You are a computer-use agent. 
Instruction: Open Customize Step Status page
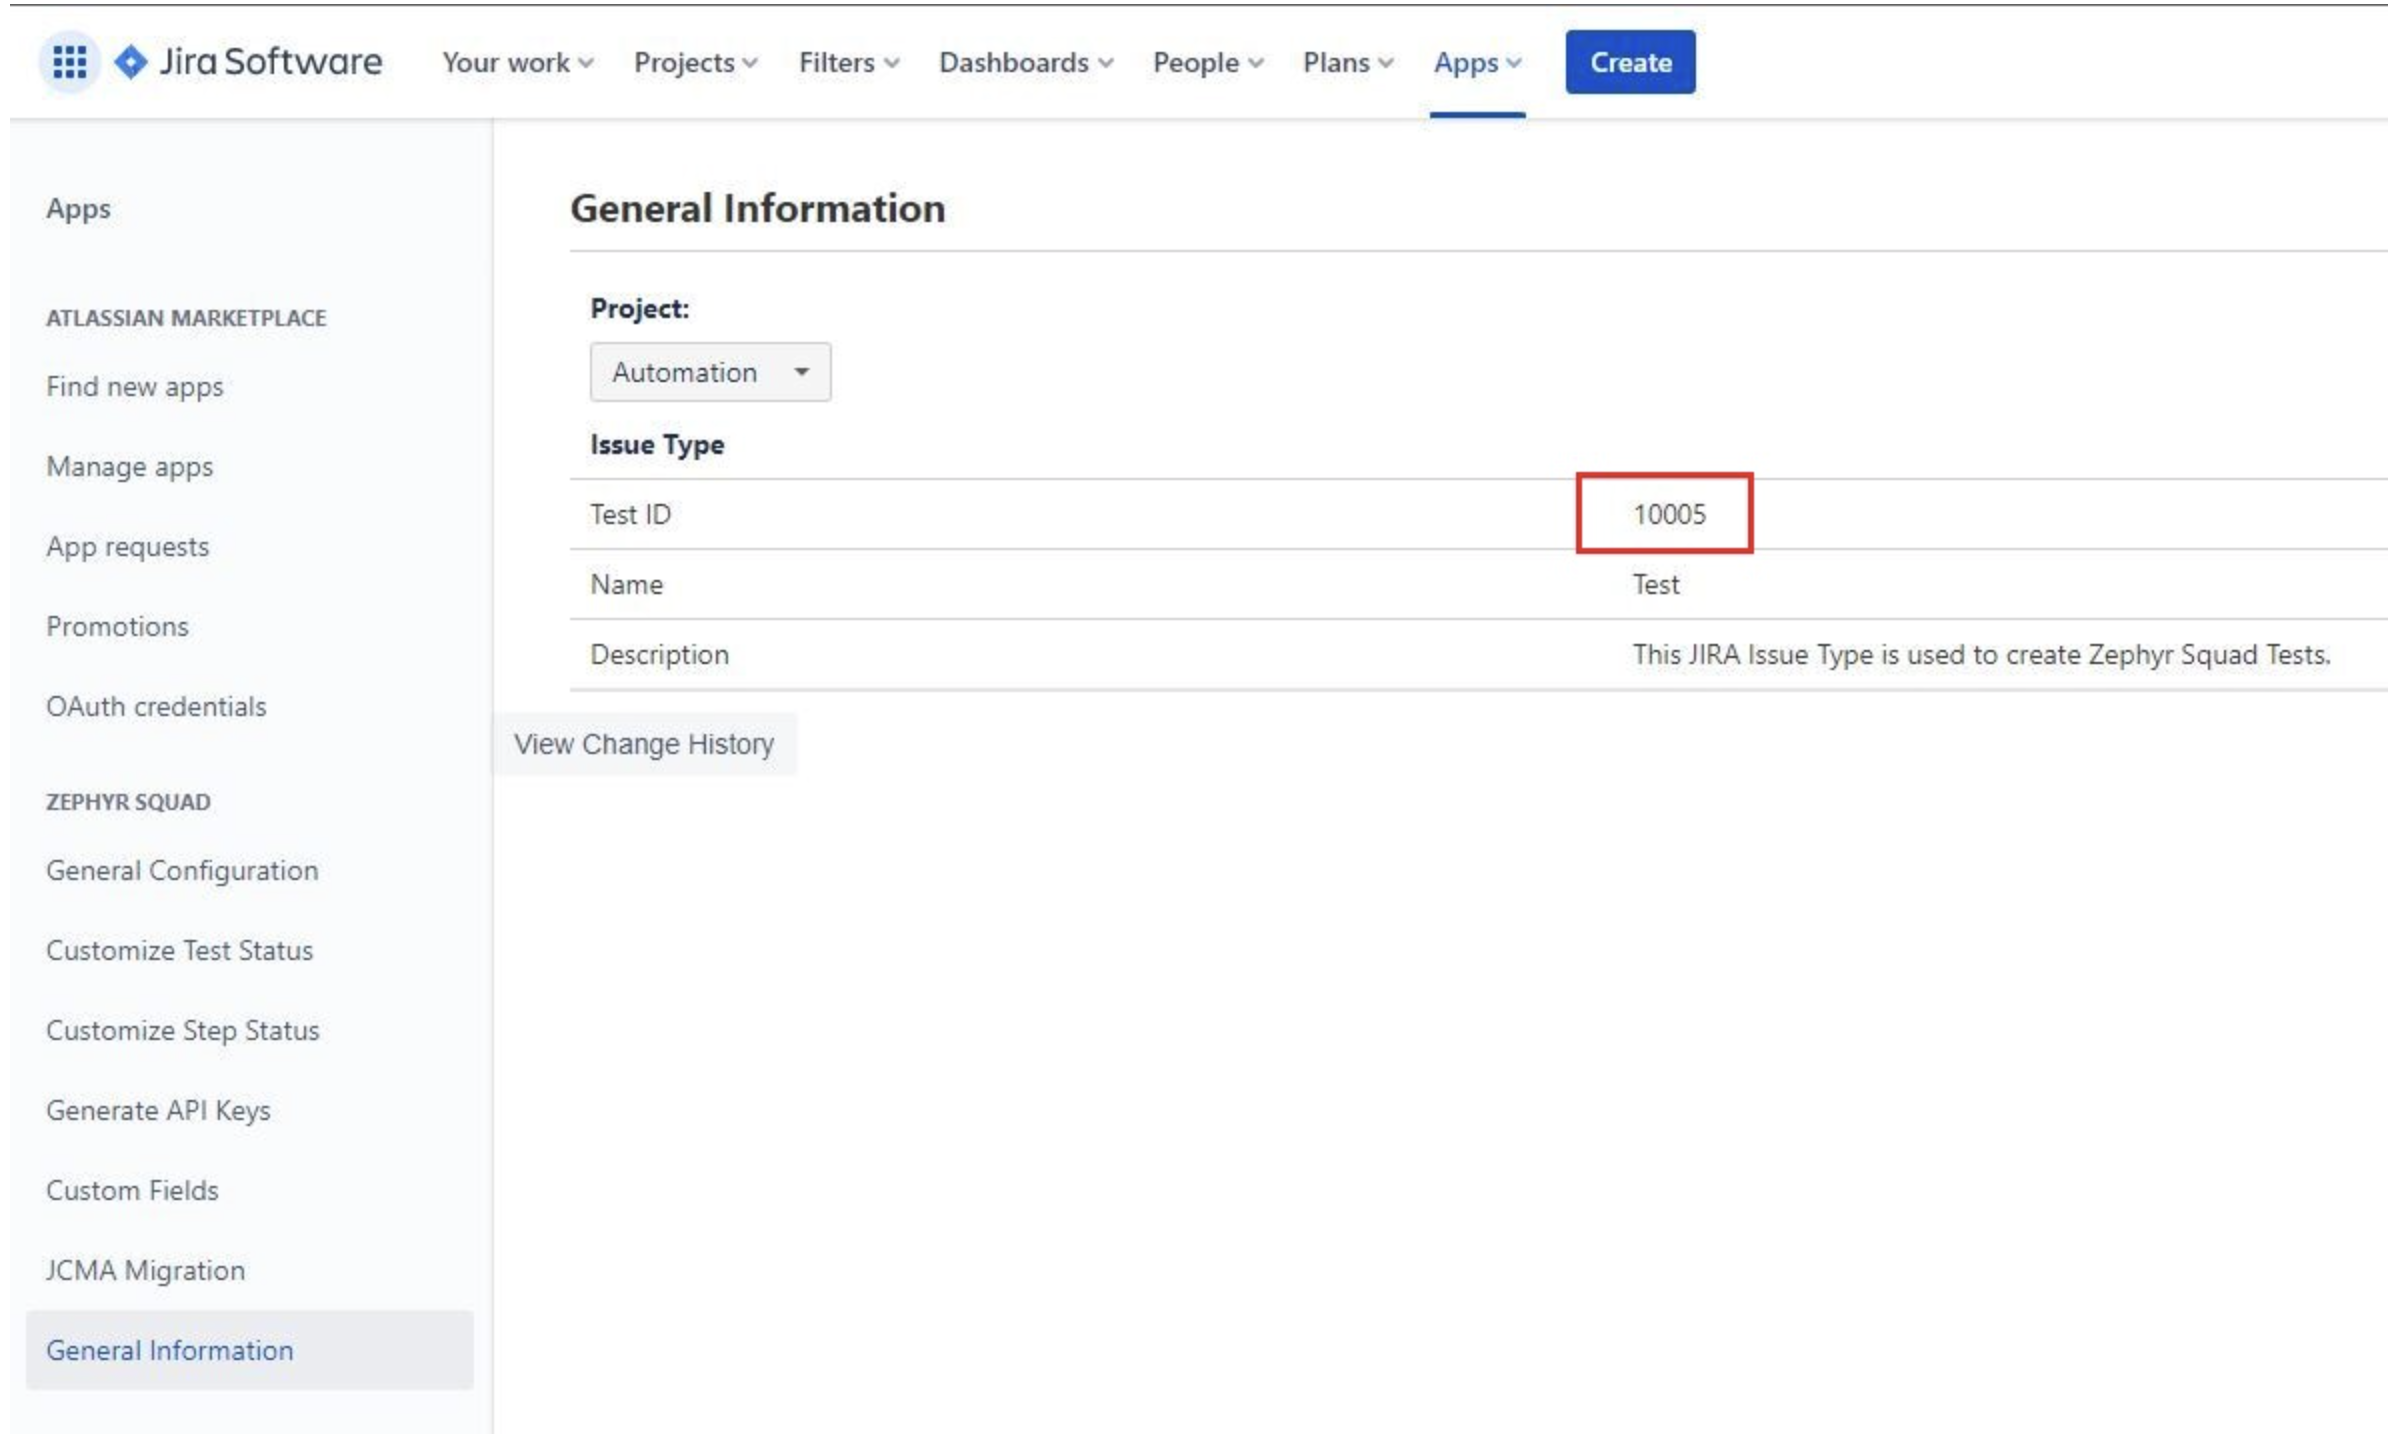click(x=183, y=1030)
